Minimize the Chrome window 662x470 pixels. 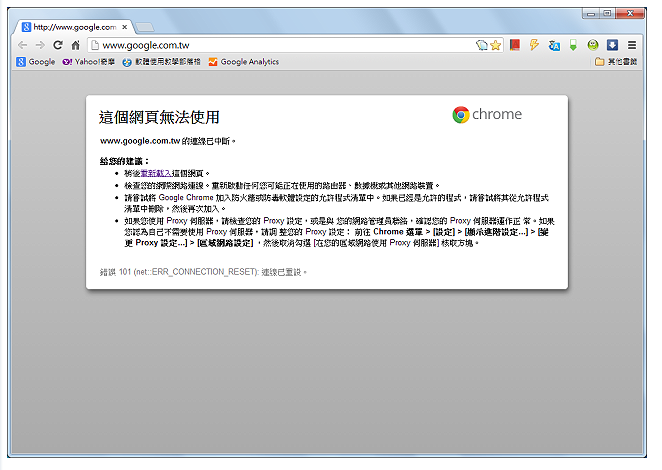(x=591, y=14)
